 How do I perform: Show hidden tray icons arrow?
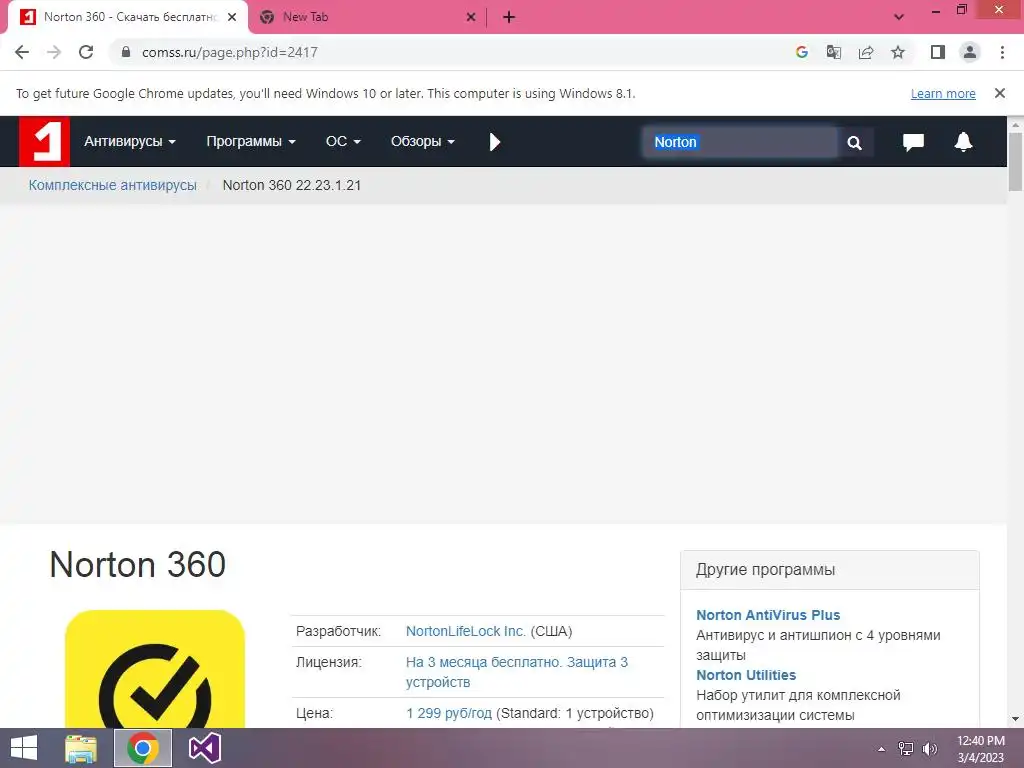click(x=882, y=749)
